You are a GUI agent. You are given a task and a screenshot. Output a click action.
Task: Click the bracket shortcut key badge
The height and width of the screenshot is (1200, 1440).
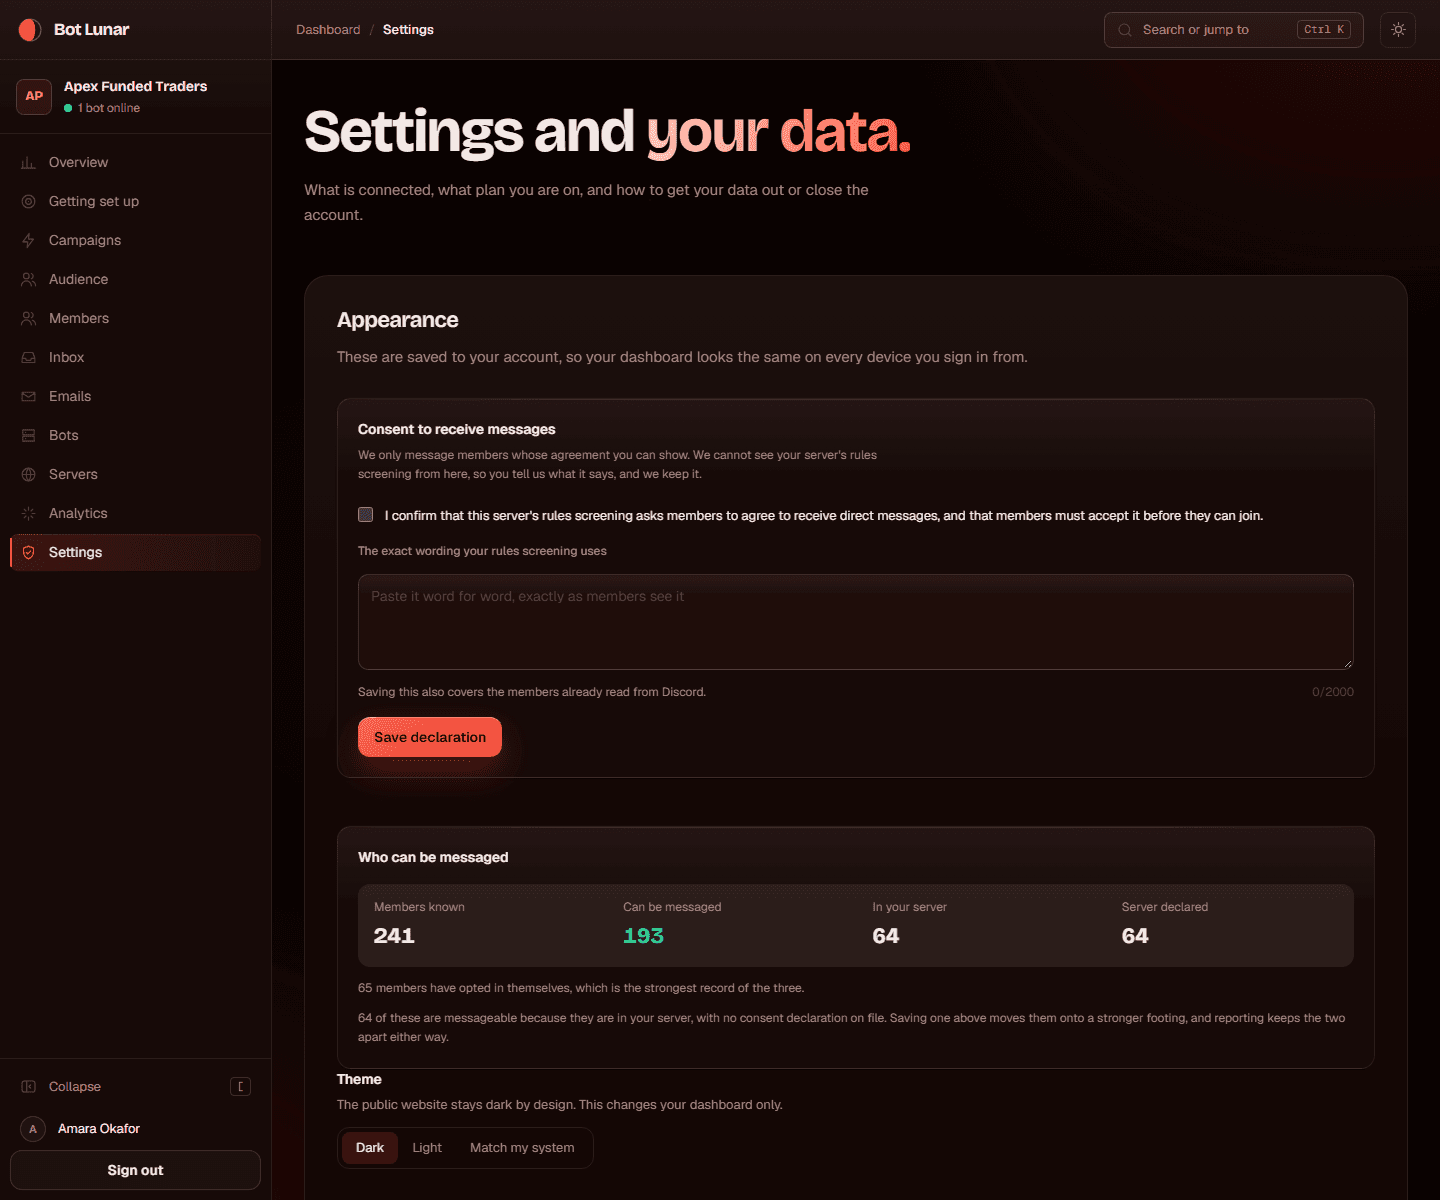coord(240,1086)
